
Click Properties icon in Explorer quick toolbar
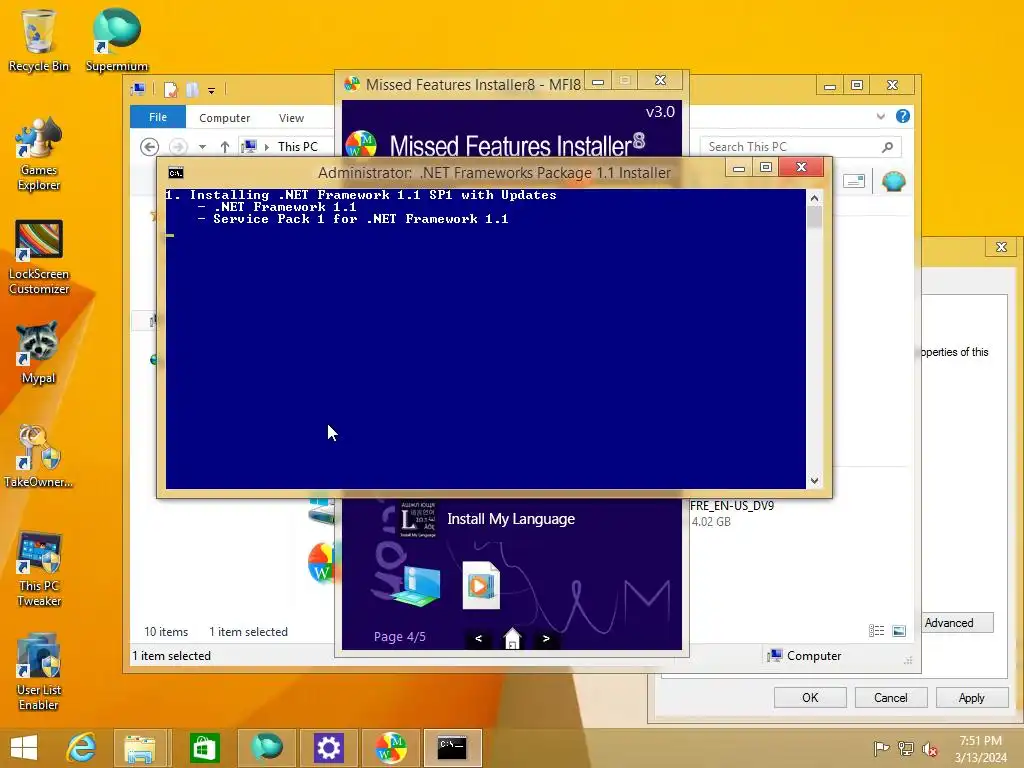(x=170, y=89)
